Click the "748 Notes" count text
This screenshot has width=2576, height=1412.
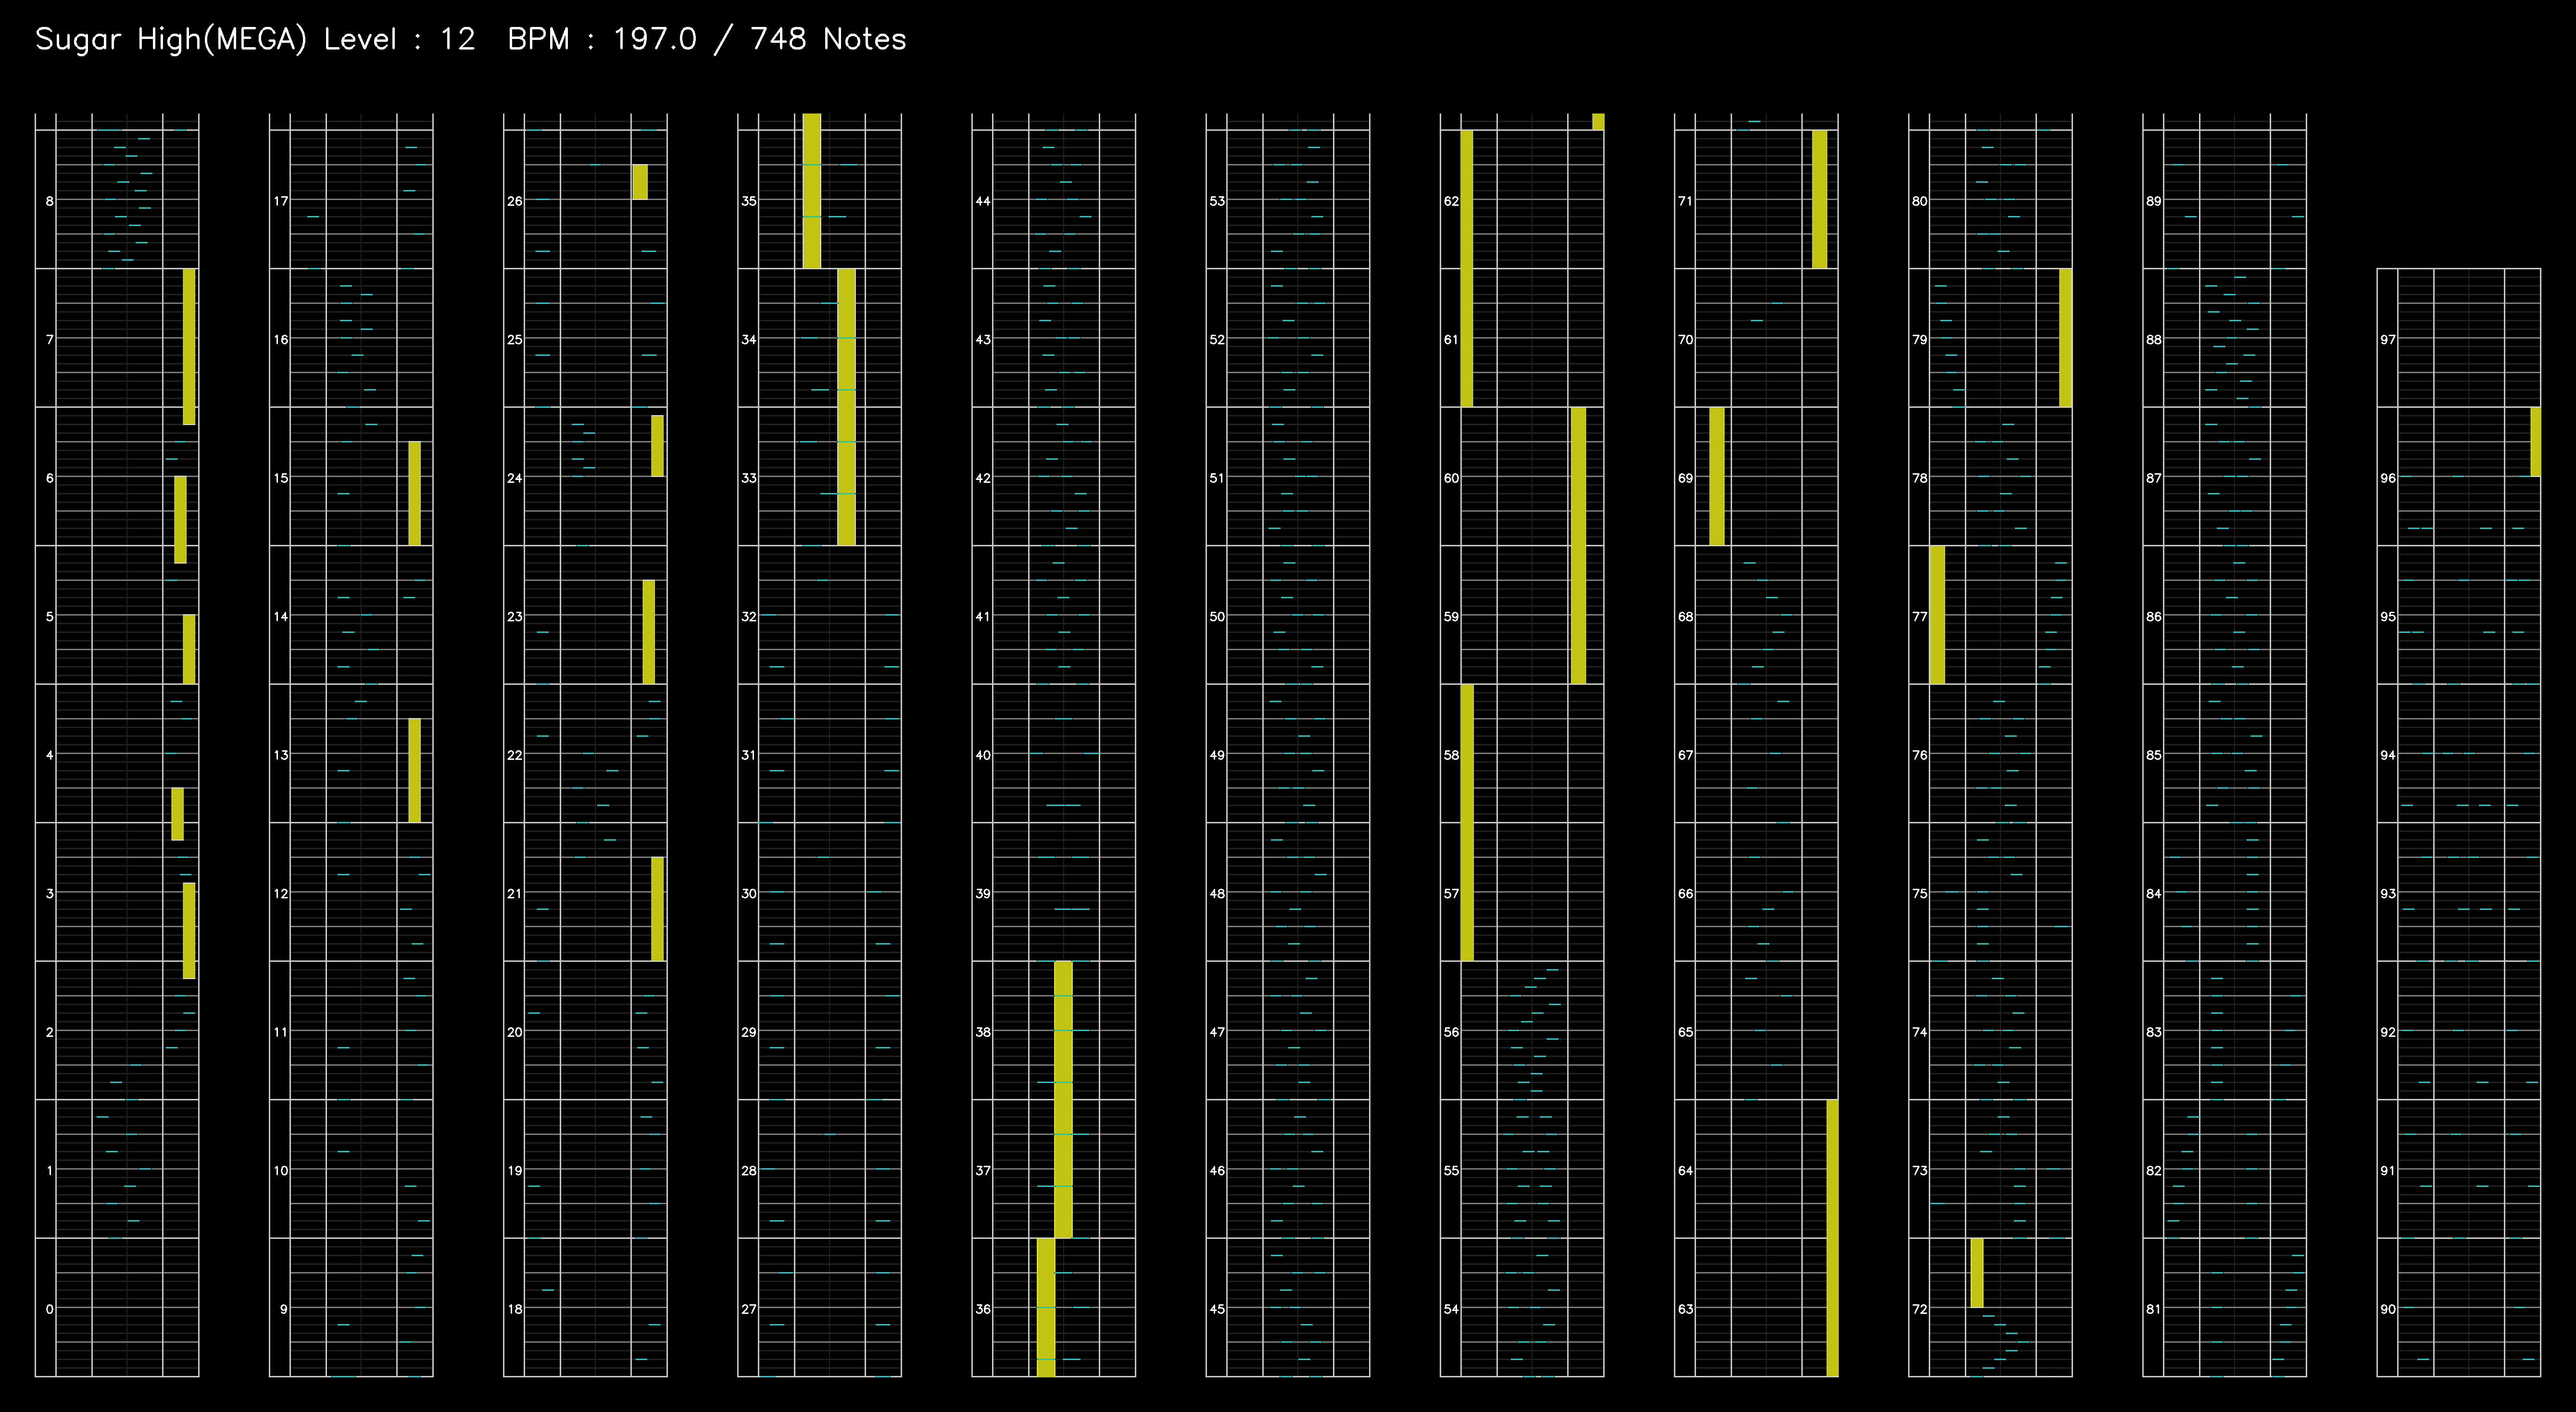(x=828, y=40)
